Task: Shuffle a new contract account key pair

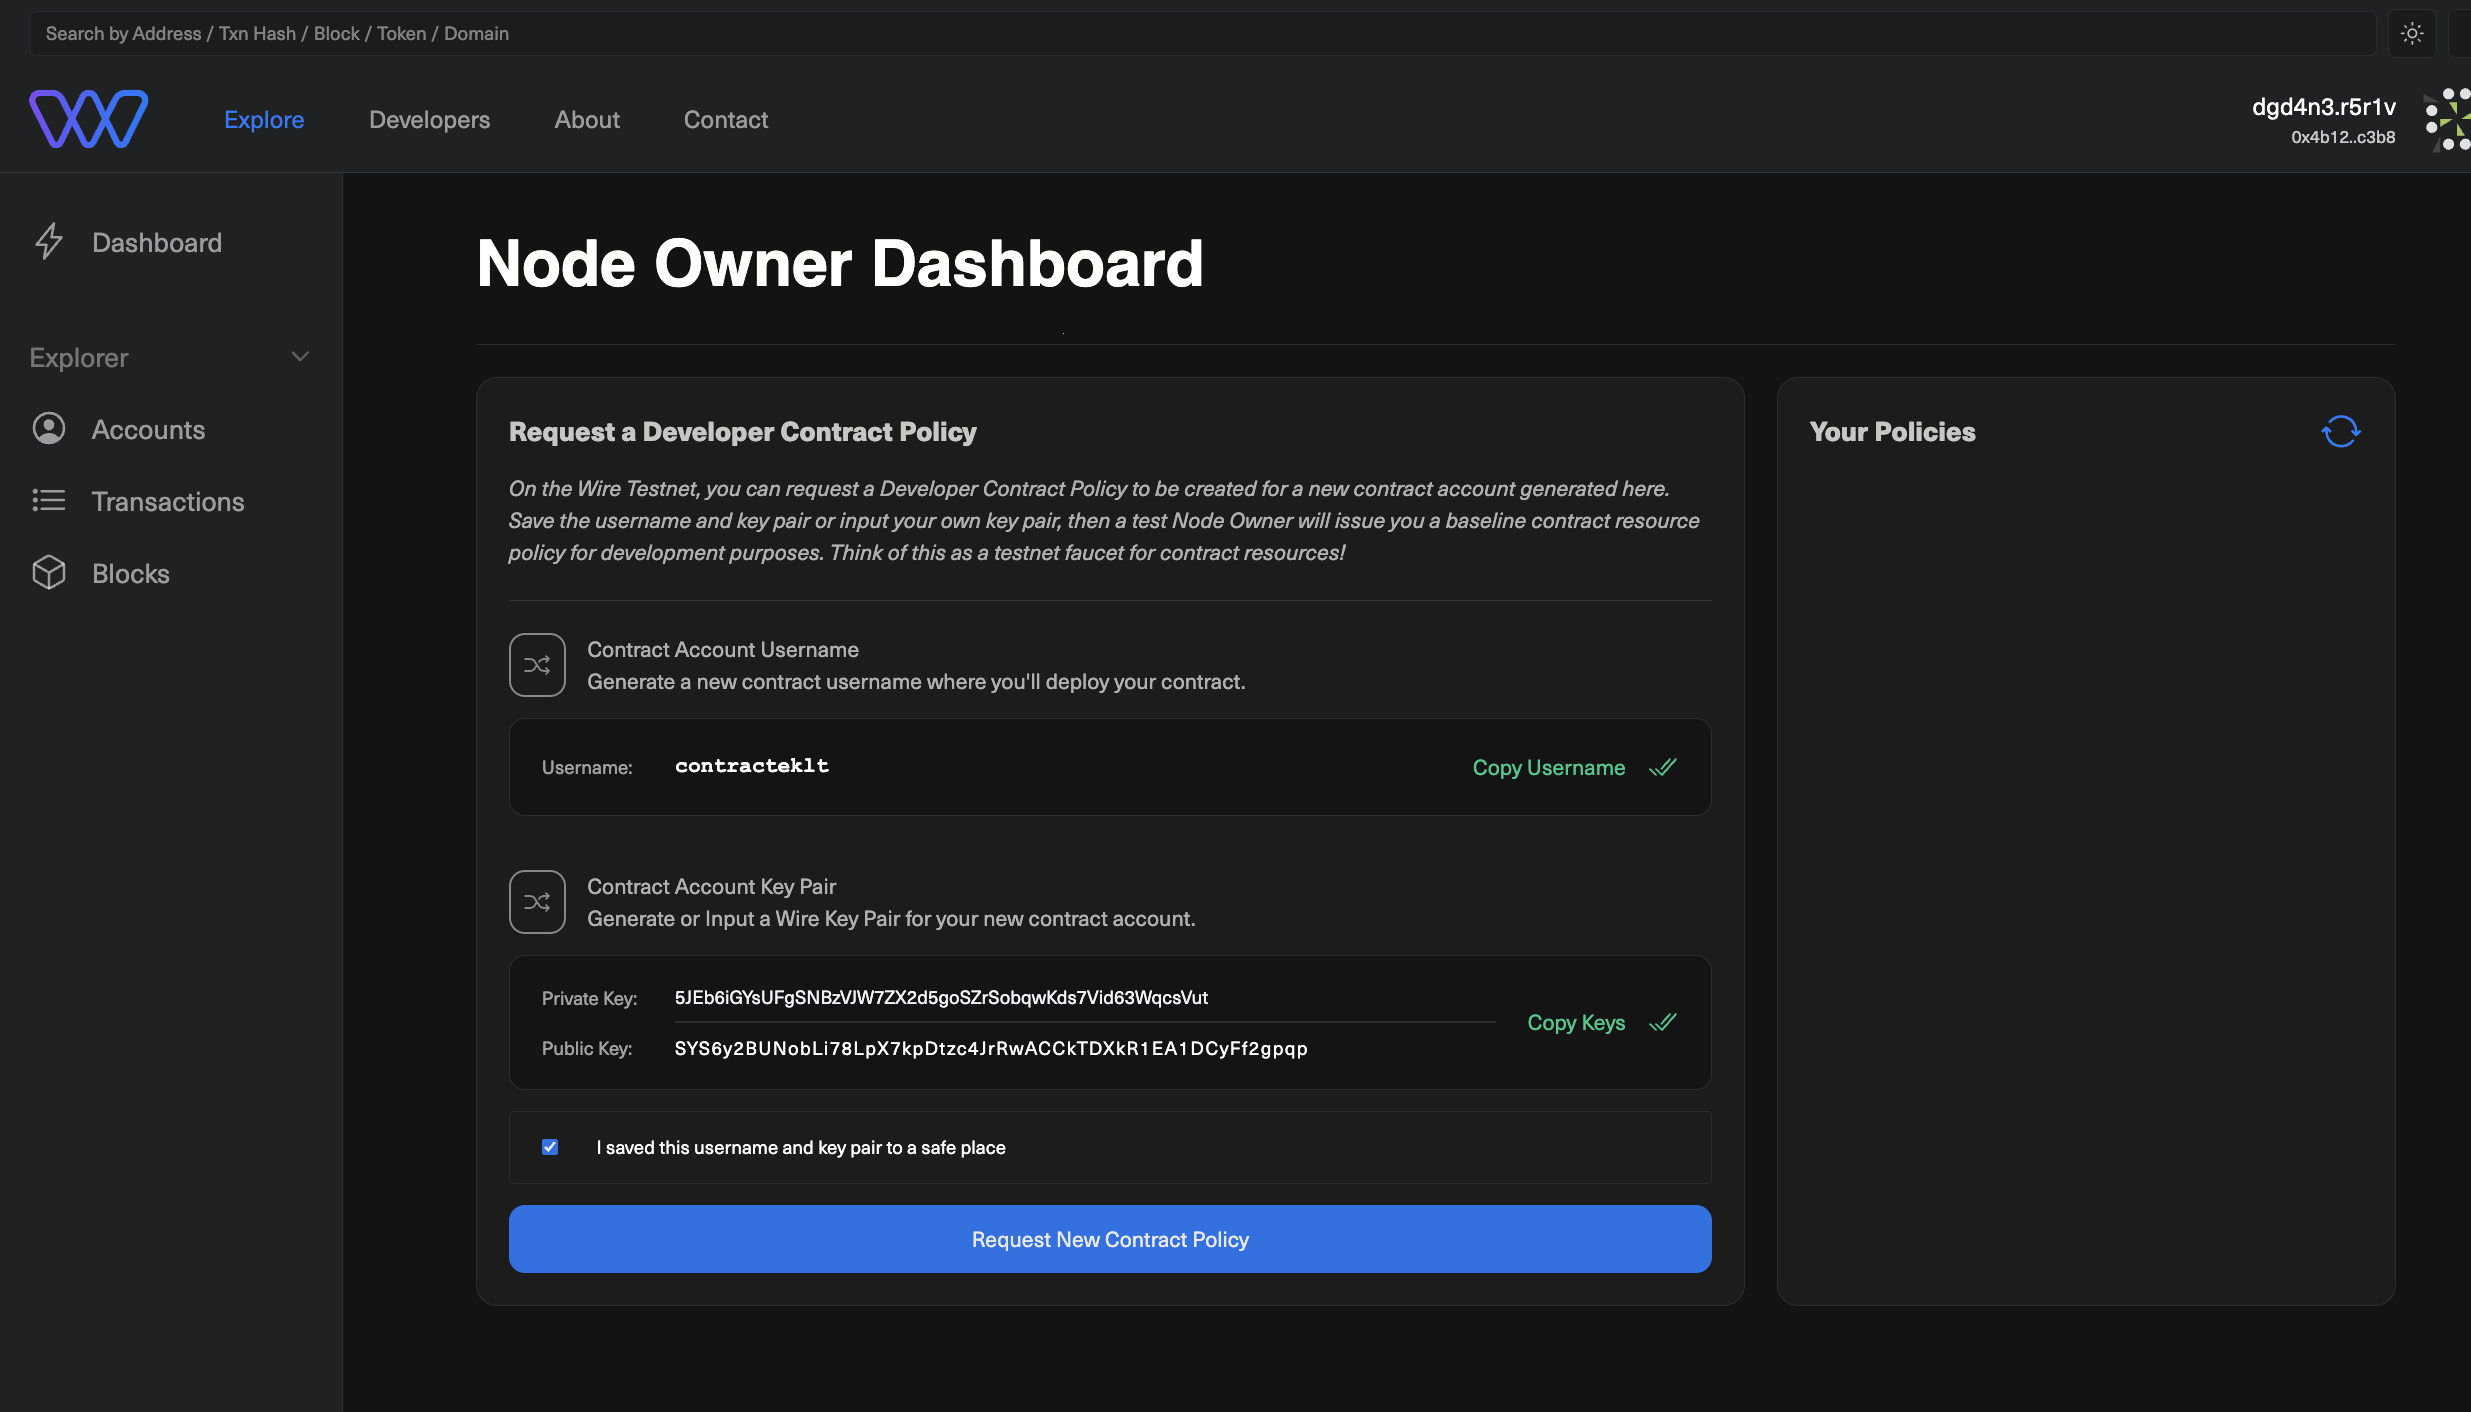Action: point(537,902)
